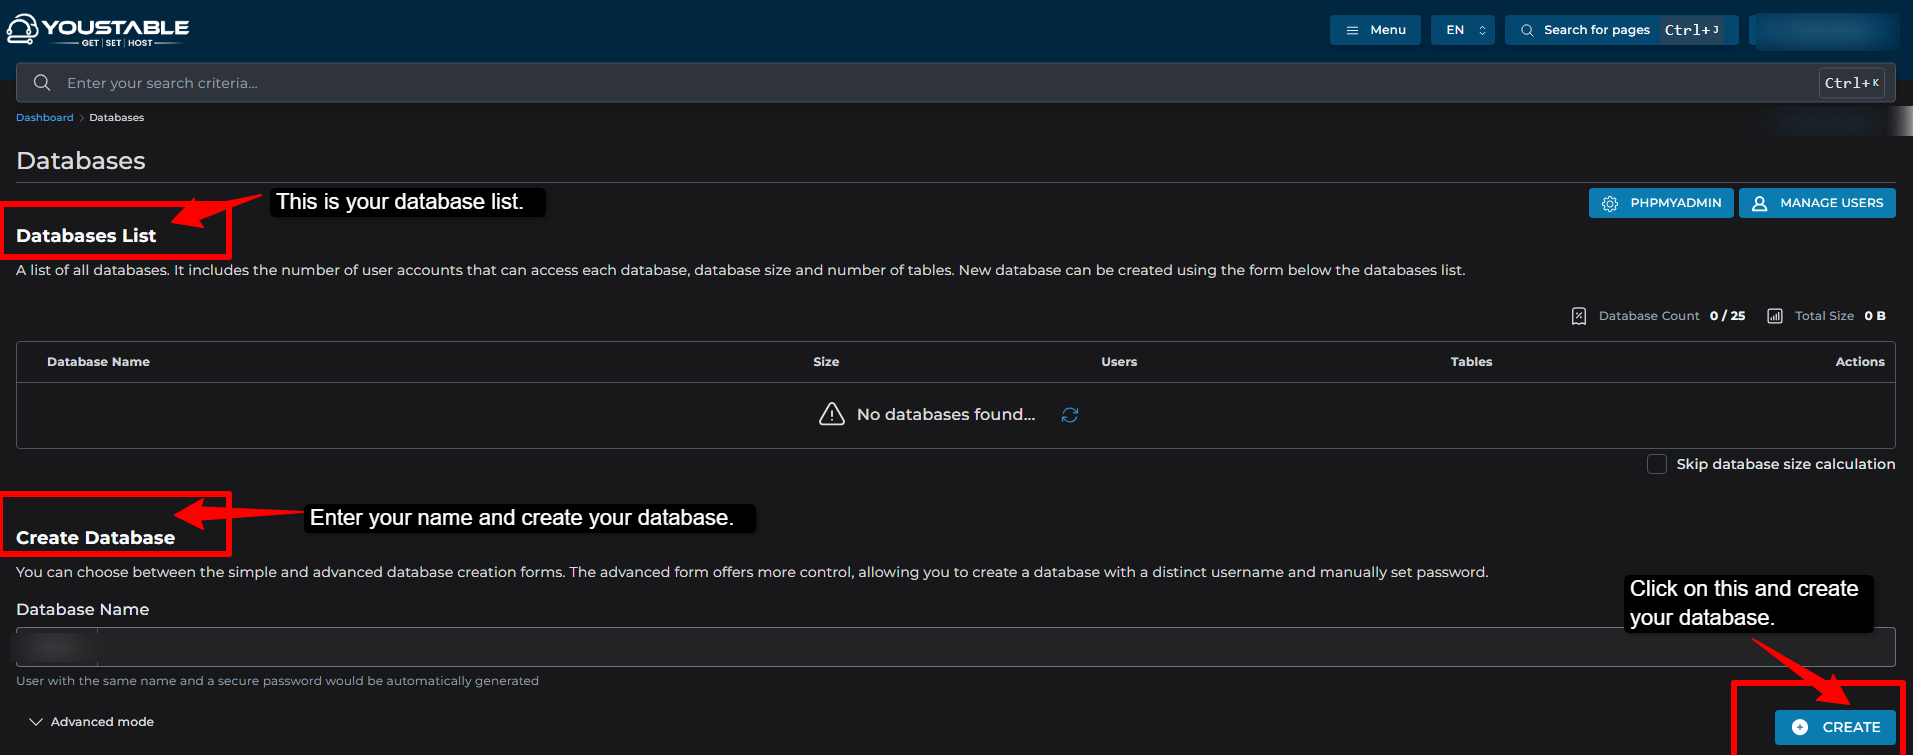Click the Ctrl+K shortcut badge
This screenshot has height=755, width=1913.
click(1851, 83)
